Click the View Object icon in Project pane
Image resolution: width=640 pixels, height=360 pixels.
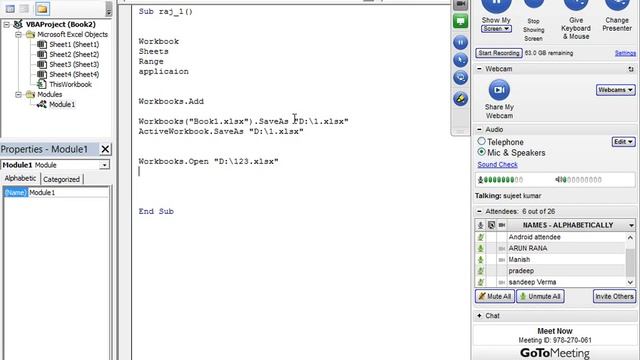[x=25, y=9]
